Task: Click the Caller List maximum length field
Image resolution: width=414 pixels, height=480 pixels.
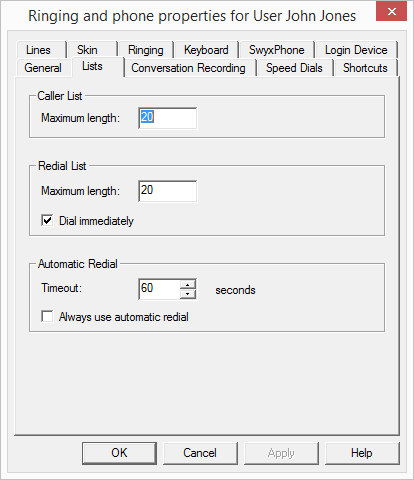Action: coord(167,118)
